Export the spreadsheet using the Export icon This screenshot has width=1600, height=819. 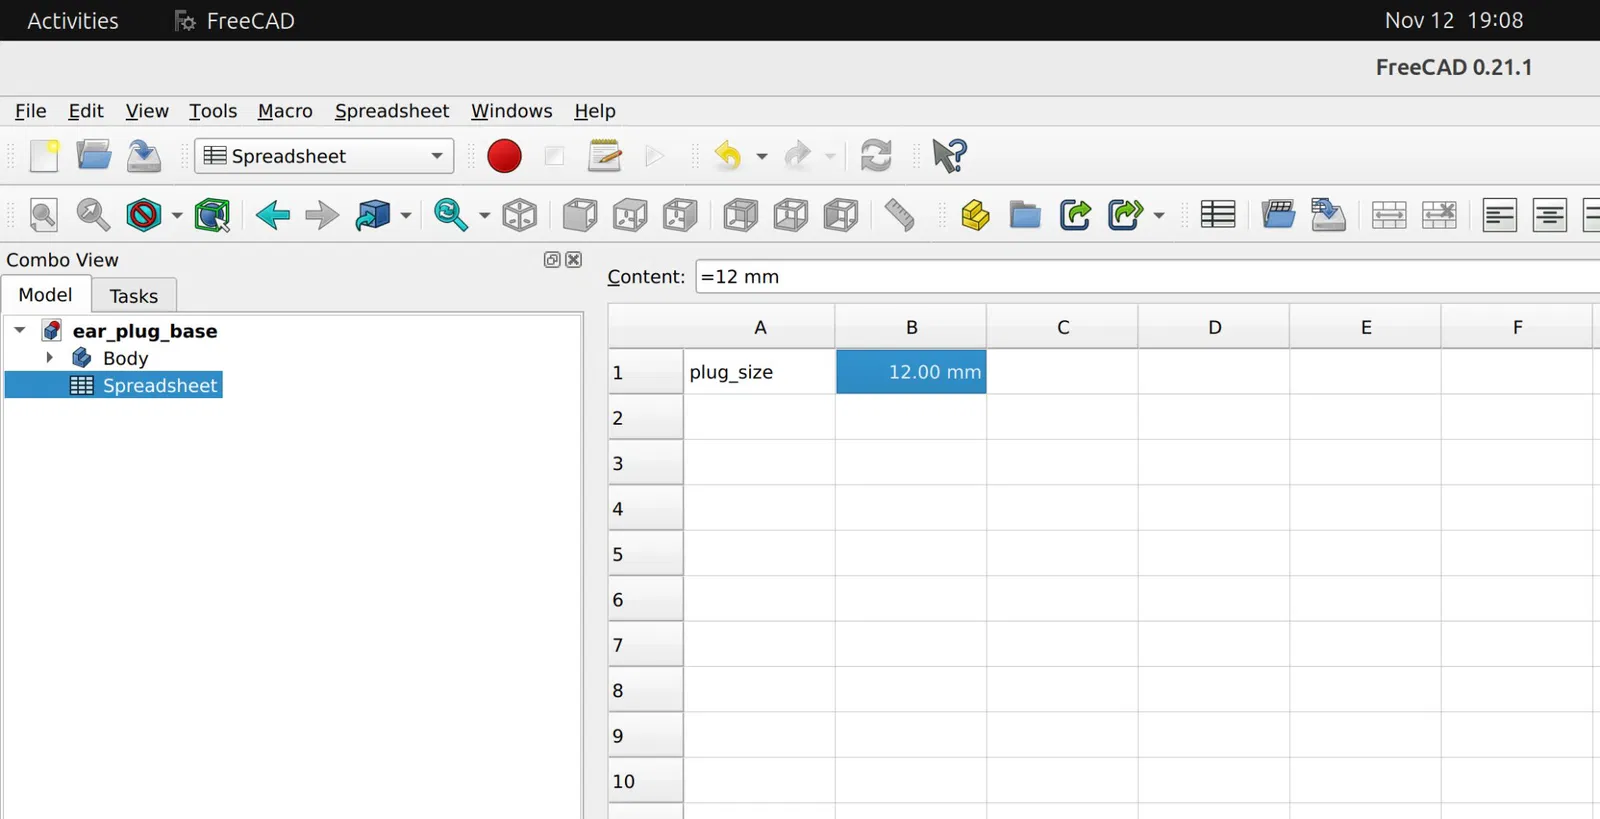(x=1328, y=215)
